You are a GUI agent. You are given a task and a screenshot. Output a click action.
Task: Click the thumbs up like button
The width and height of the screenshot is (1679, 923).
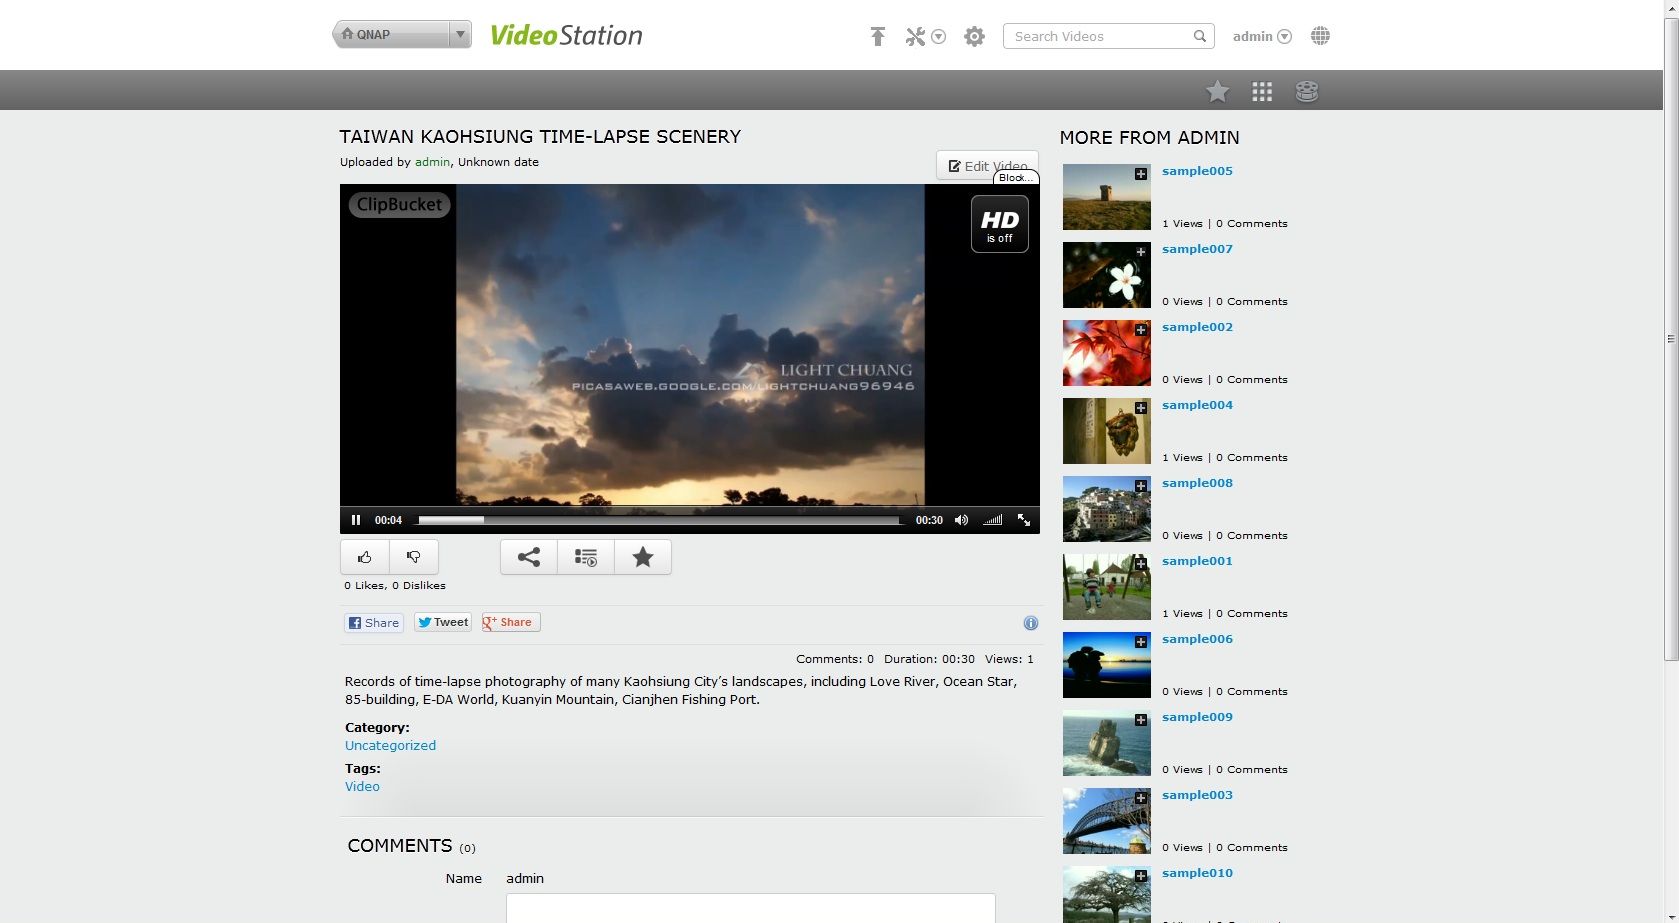[365, 557]
